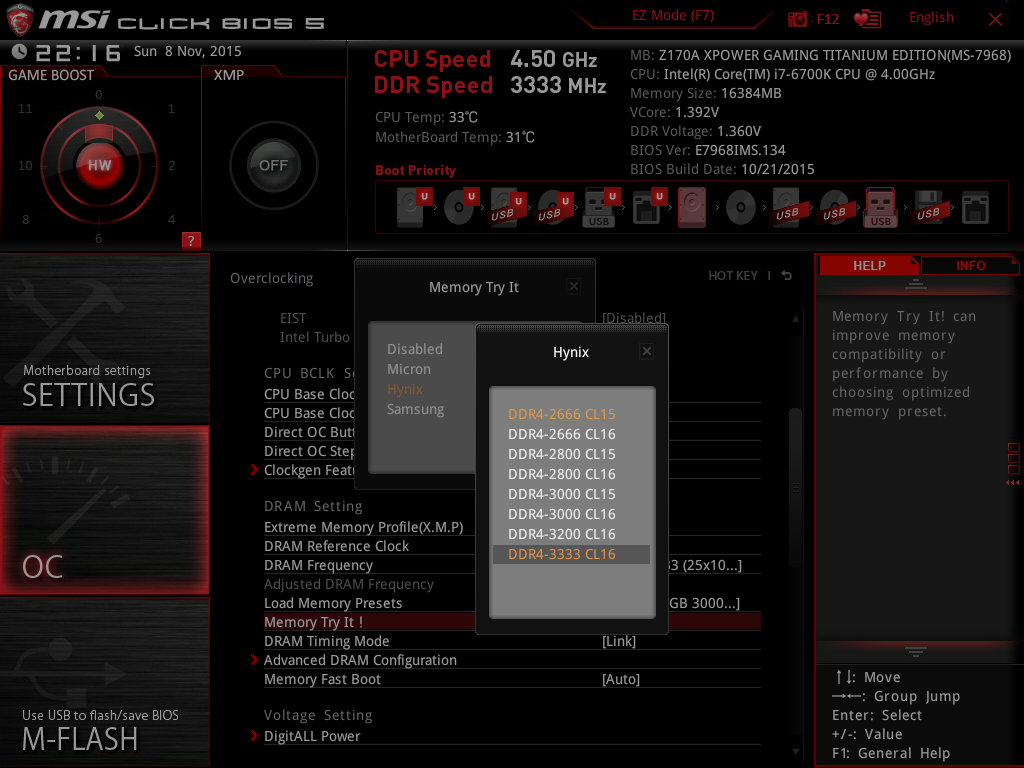Click the BIOS clock time display
Screen dimensions: 1024x768
pos(78,52)
